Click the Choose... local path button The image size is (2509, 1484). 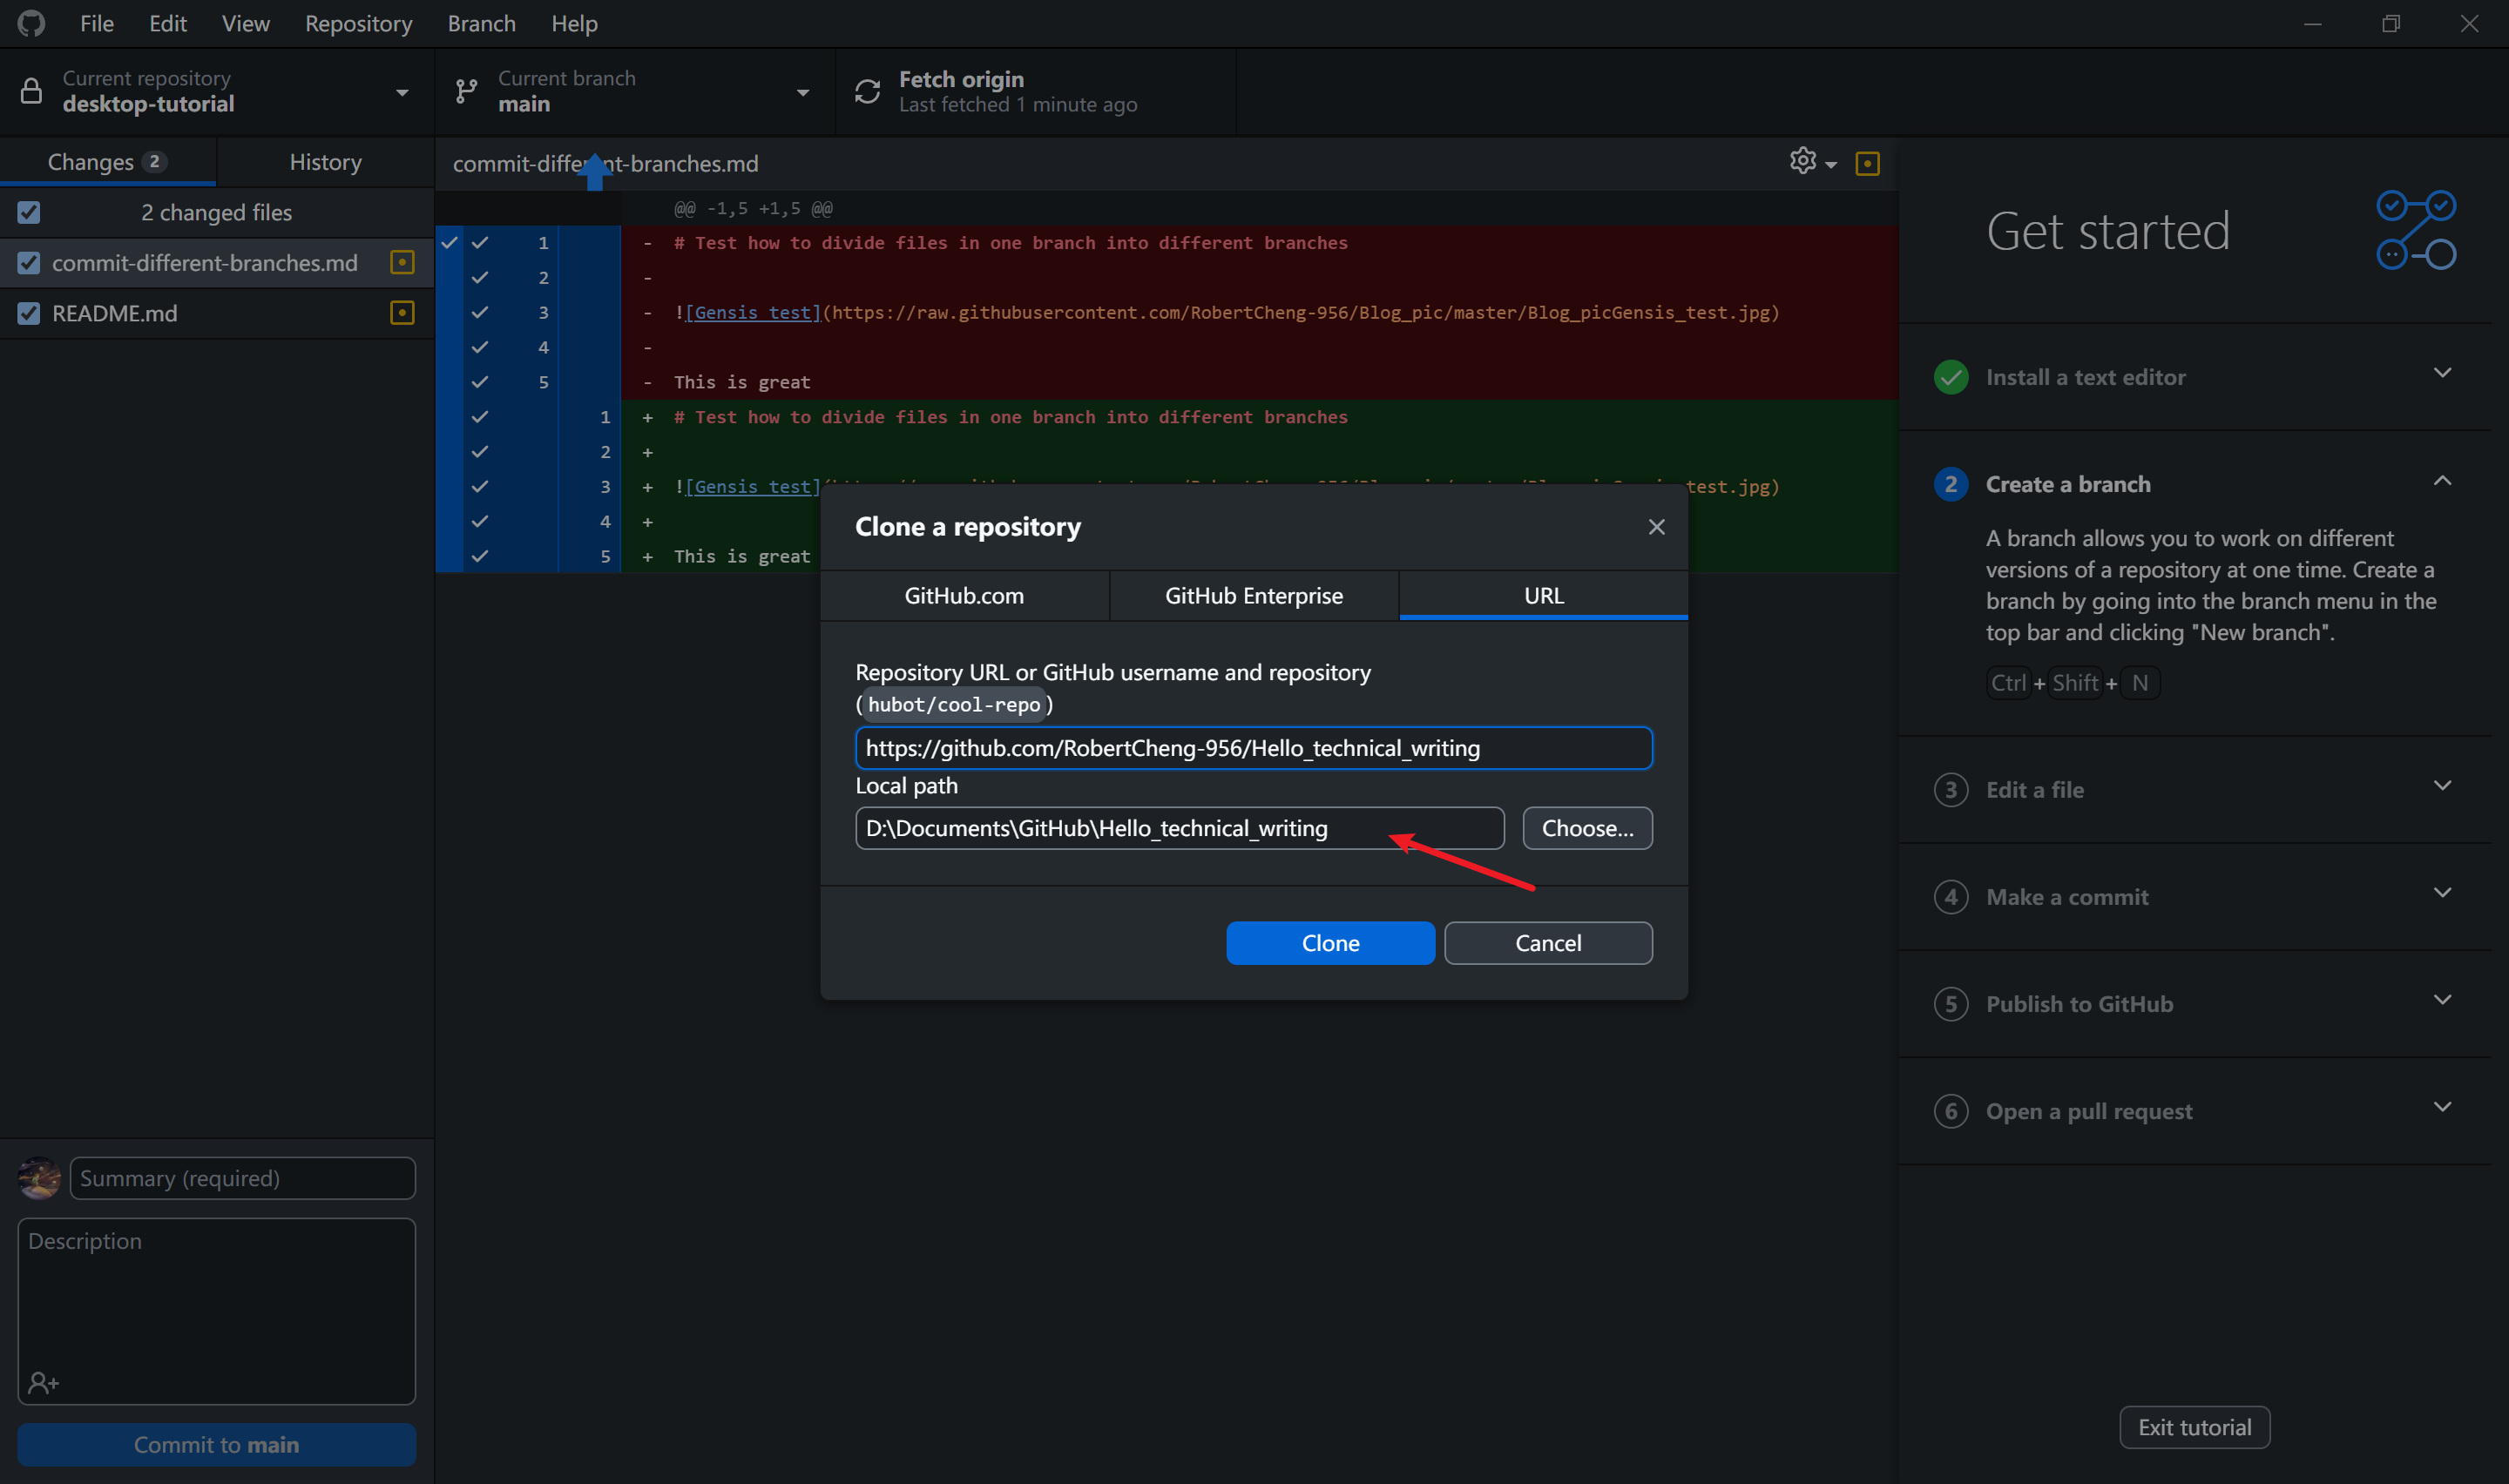(1586, 828)
